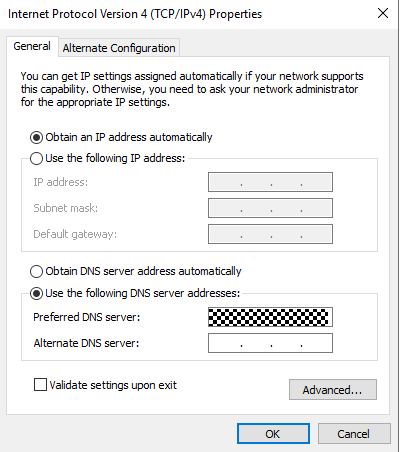Close the dialog with the X icon
The image size is (400, 452).
383,13
